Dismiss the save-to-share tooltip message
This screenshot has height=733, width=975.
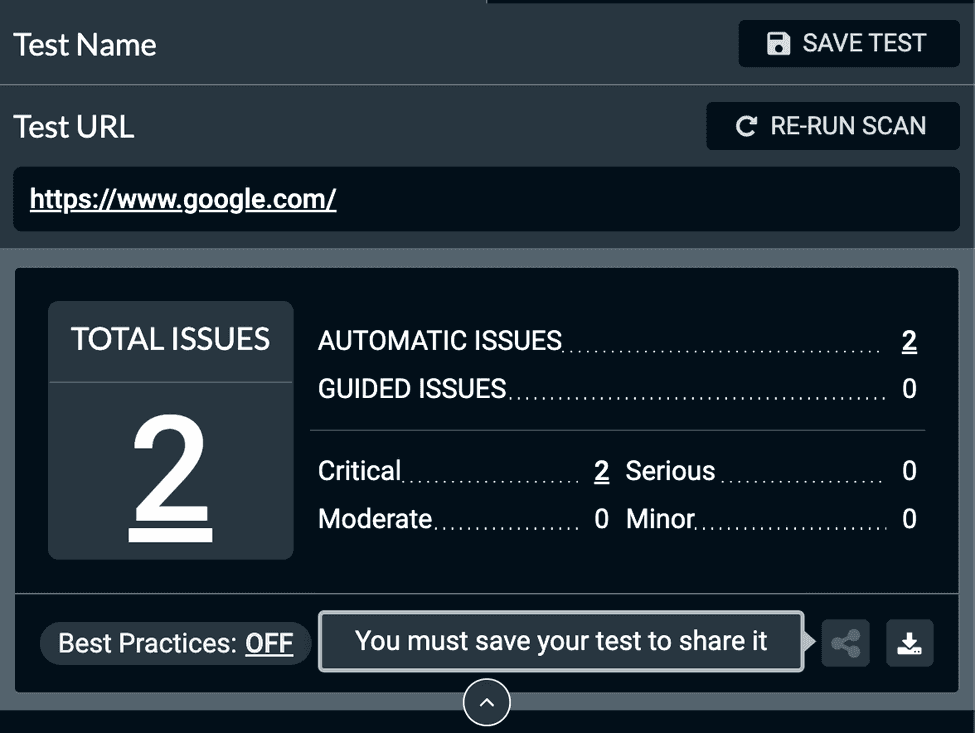(561, 642)
